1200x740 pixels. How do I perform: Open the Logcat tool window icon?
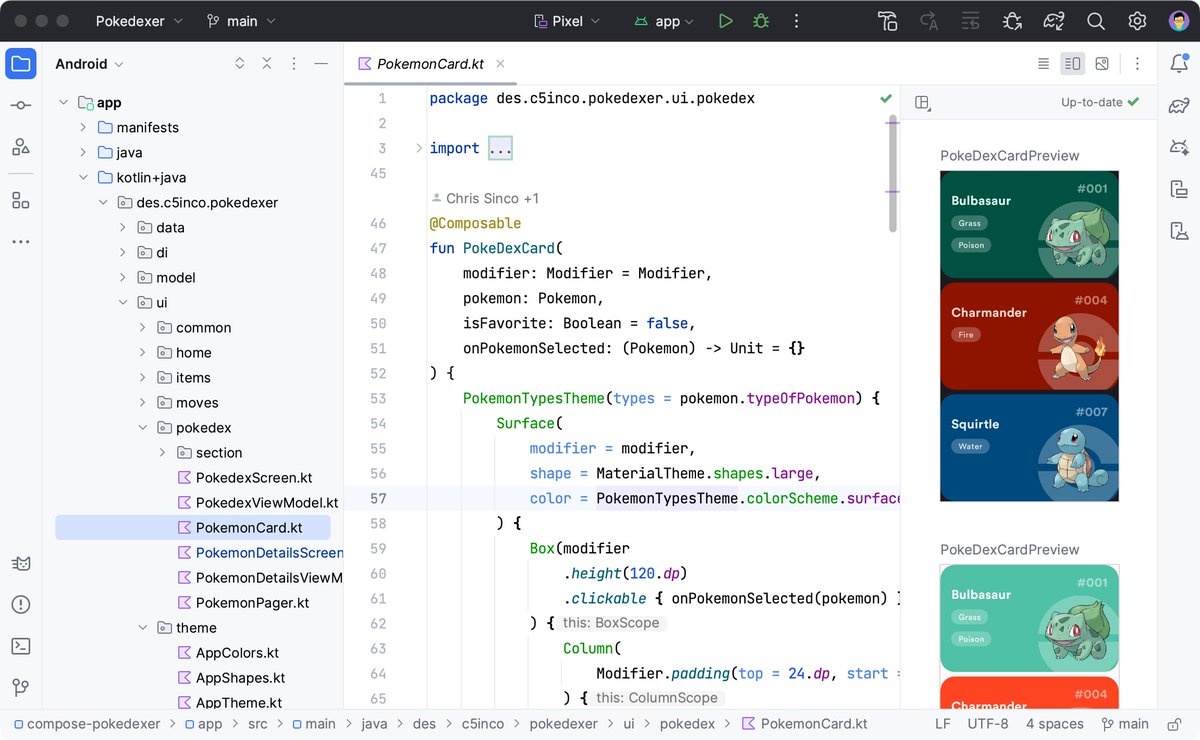tap(21, 563)
